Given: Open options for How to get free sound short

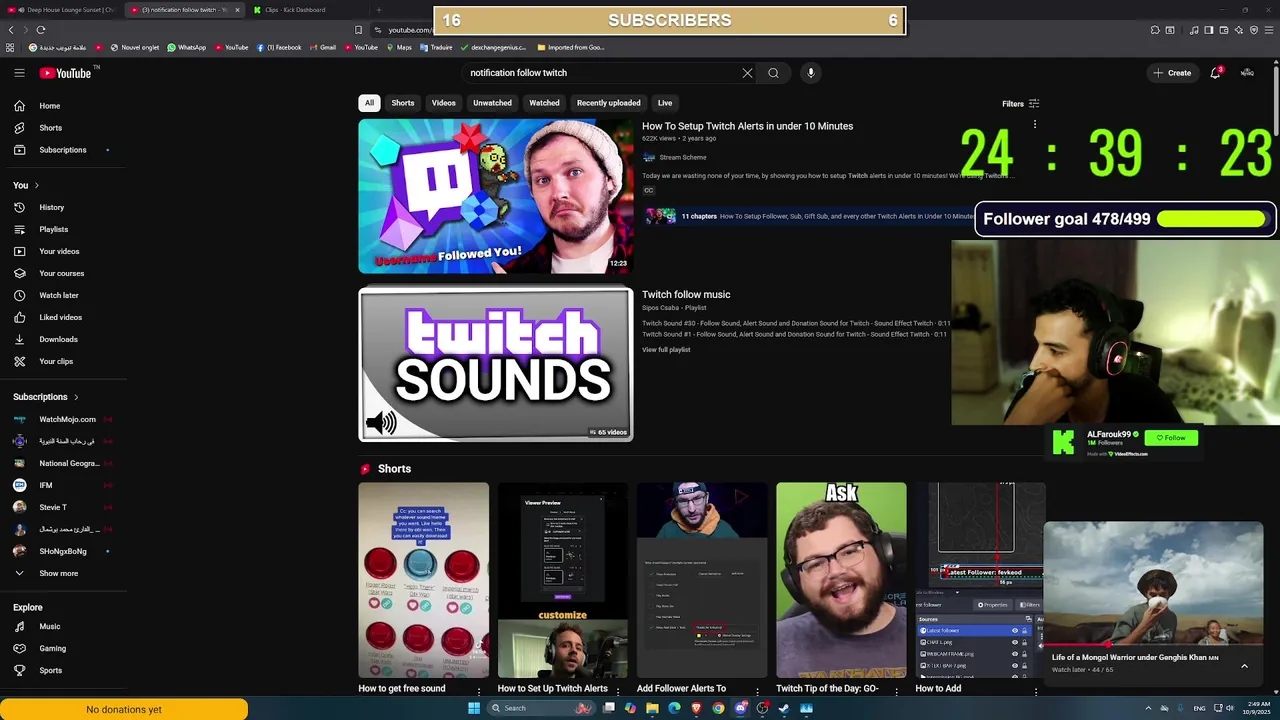Looking at the screenshot, I should [479, 690].
